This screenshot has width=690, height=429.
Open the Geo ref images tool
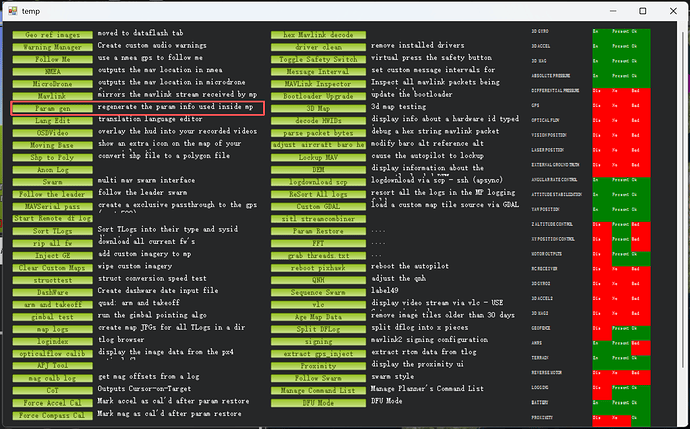[52, 35]
